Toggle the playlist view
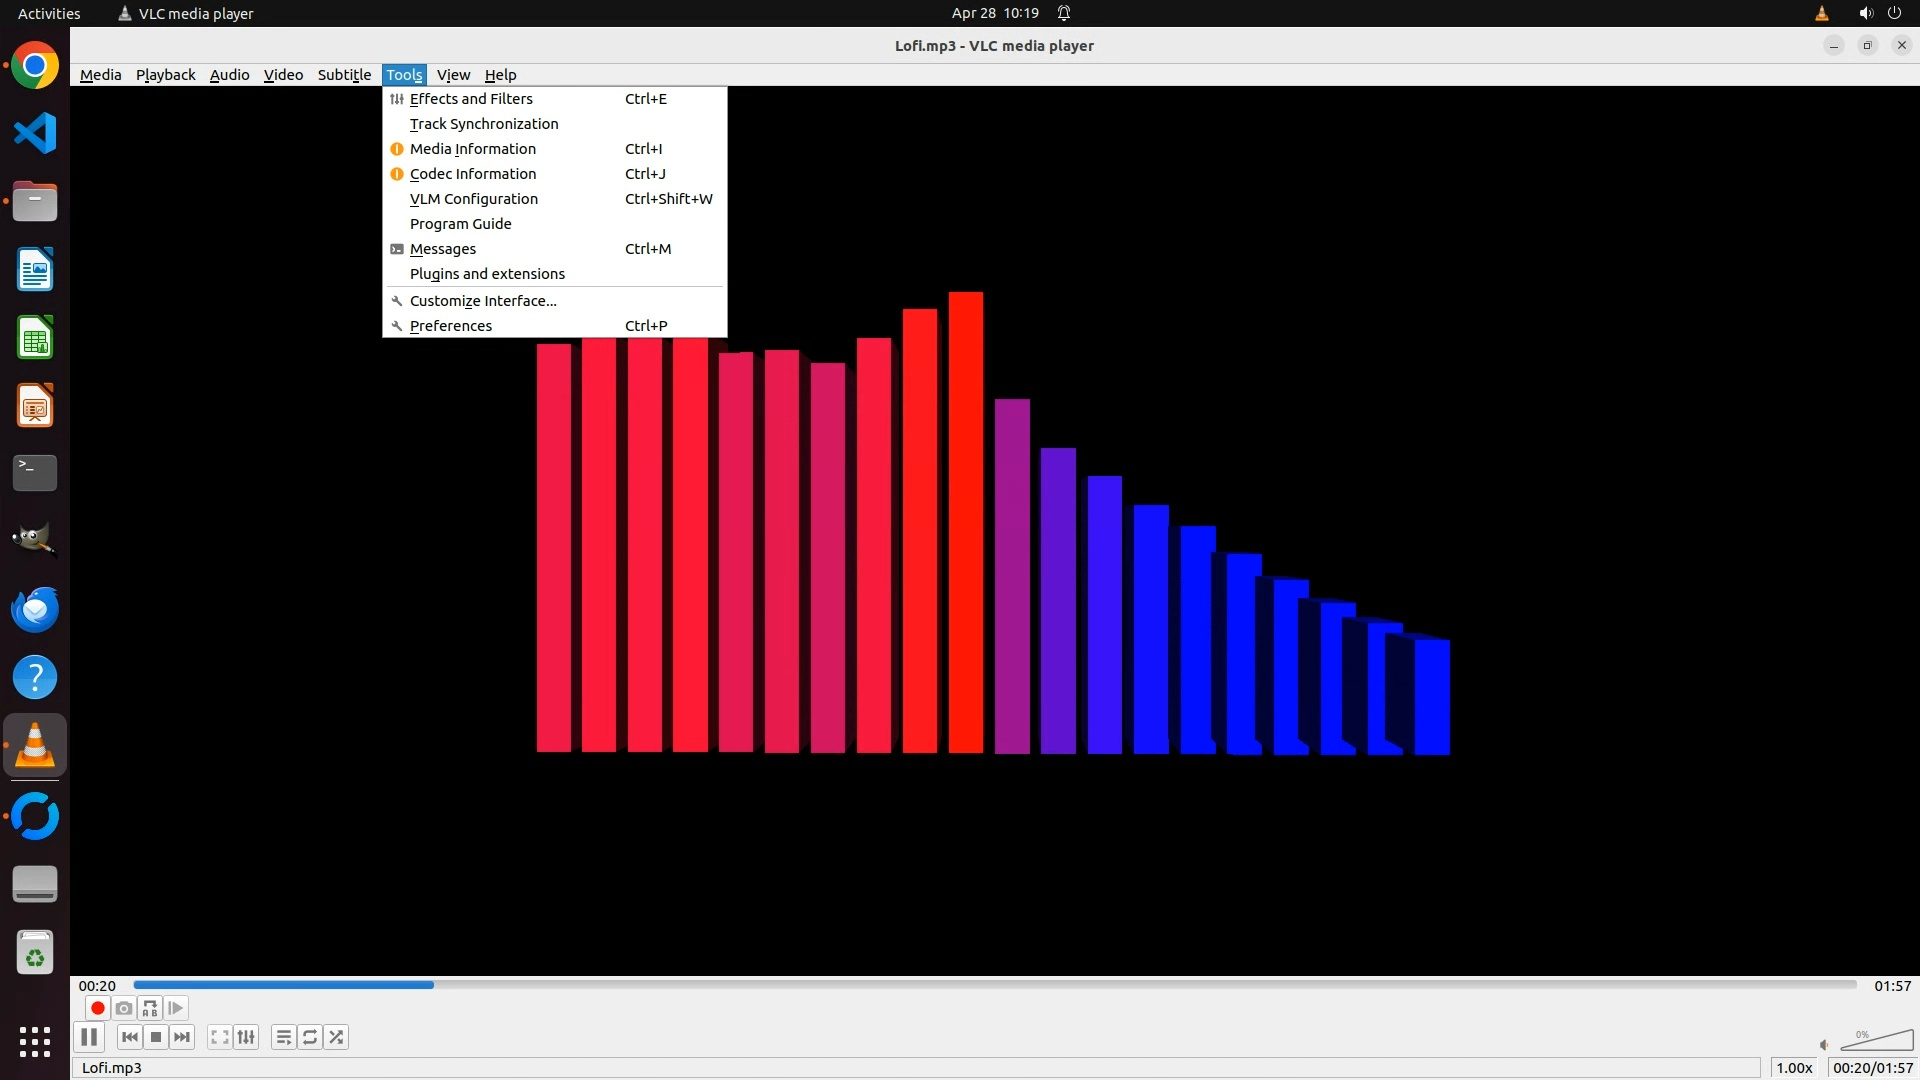Screen dimensions: 1920x1080 click(x=284, y=1037)
